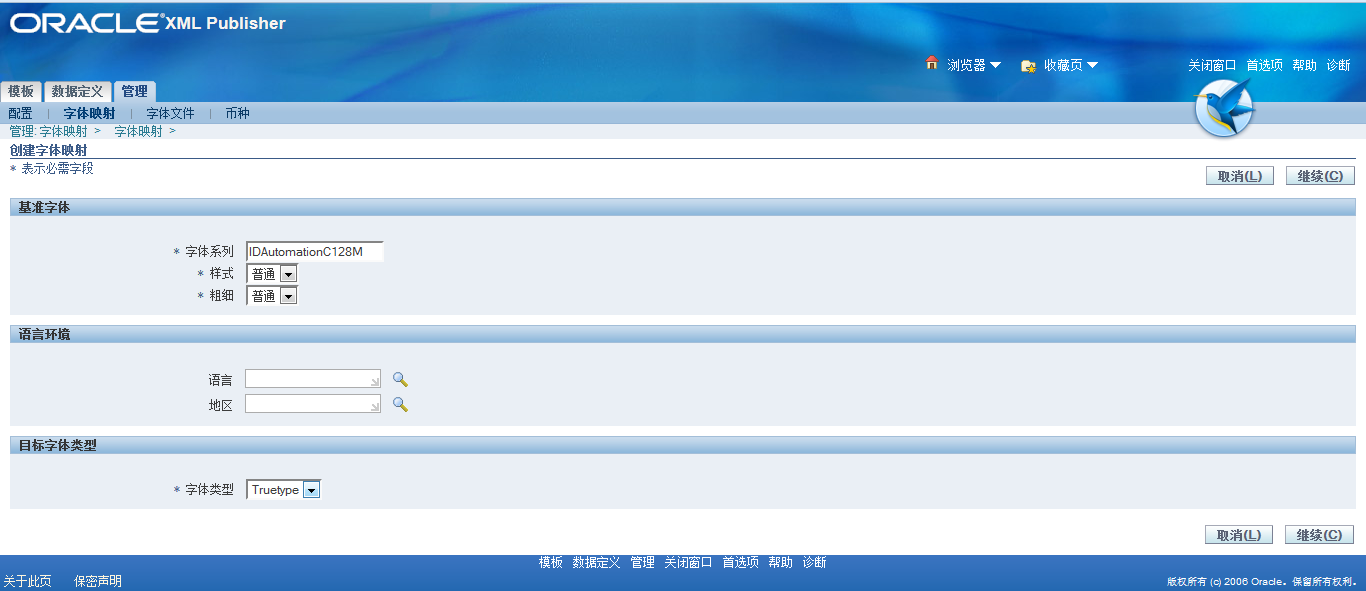Viewport: 1366px width, 591px height.
Task: Open footer 诊断 link
Action: coord(814,563)
